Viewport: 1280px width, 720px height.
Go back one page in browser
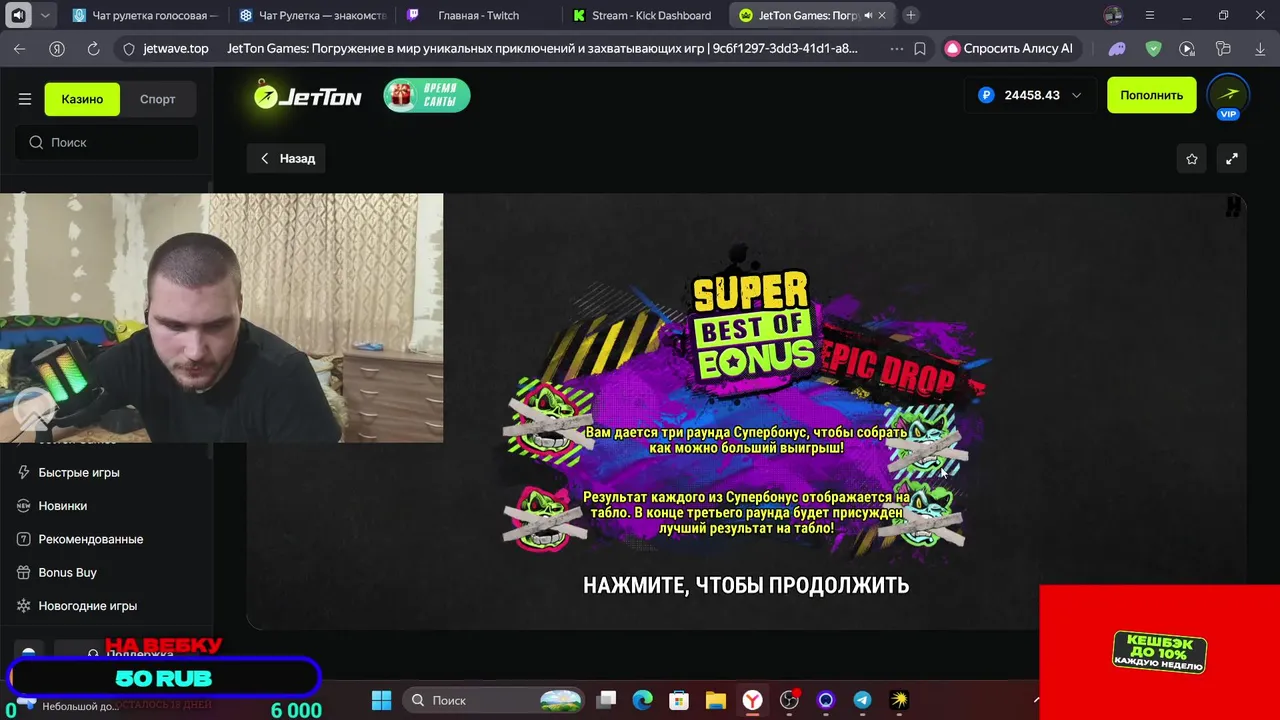[20, 48]
